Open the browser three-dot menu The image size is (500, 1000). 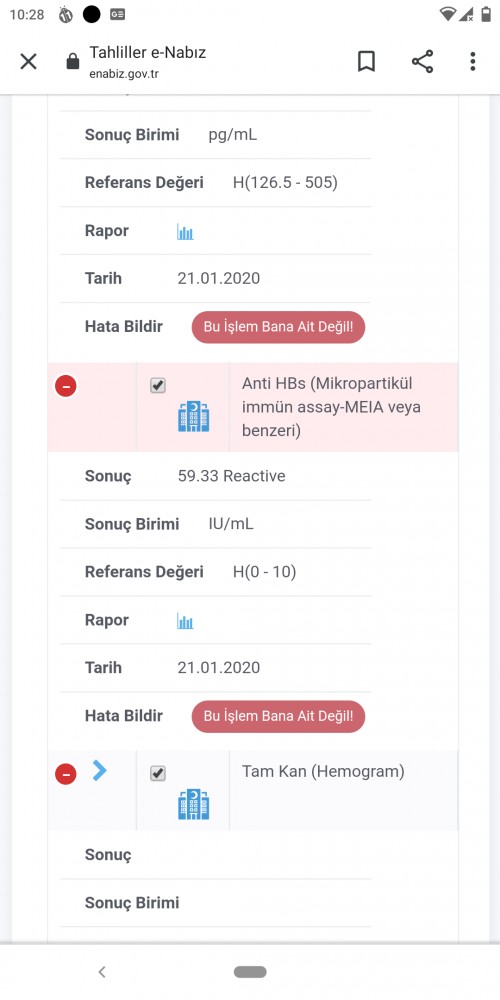pyautogui.click(x=473, y=61)
